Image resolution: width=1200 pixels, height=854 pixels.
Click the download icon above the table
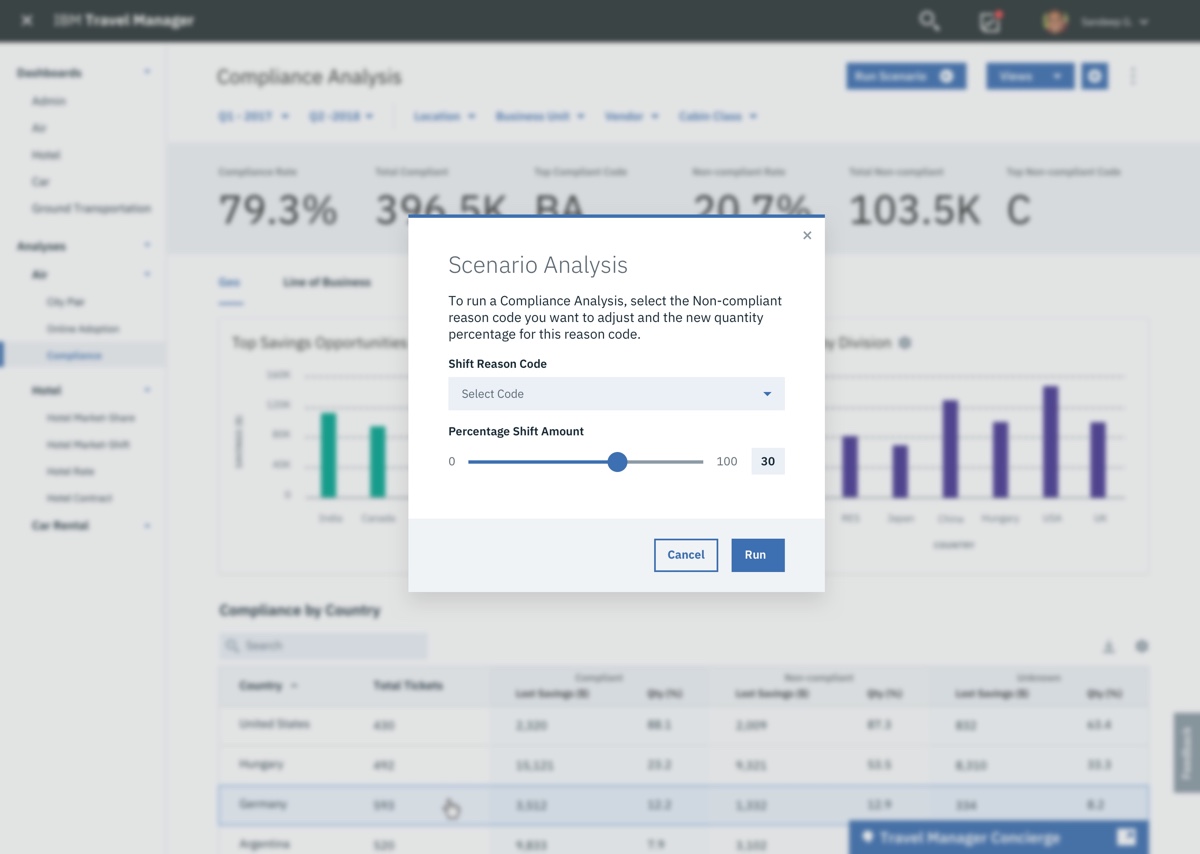point(1108,647)
